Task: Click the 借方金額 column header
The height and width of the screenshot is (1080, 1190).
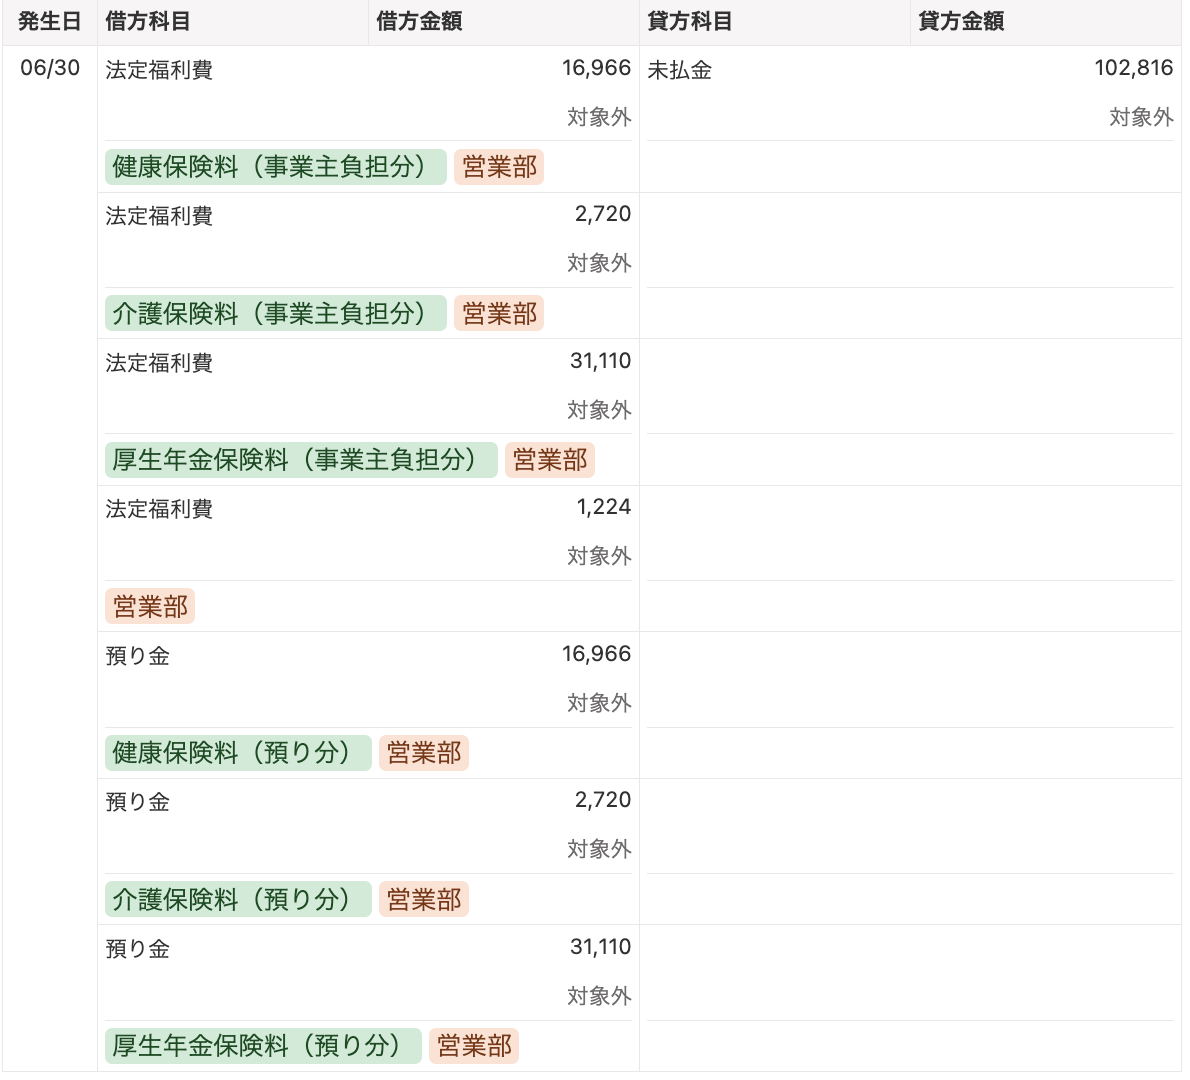Action: pos(504,21)
